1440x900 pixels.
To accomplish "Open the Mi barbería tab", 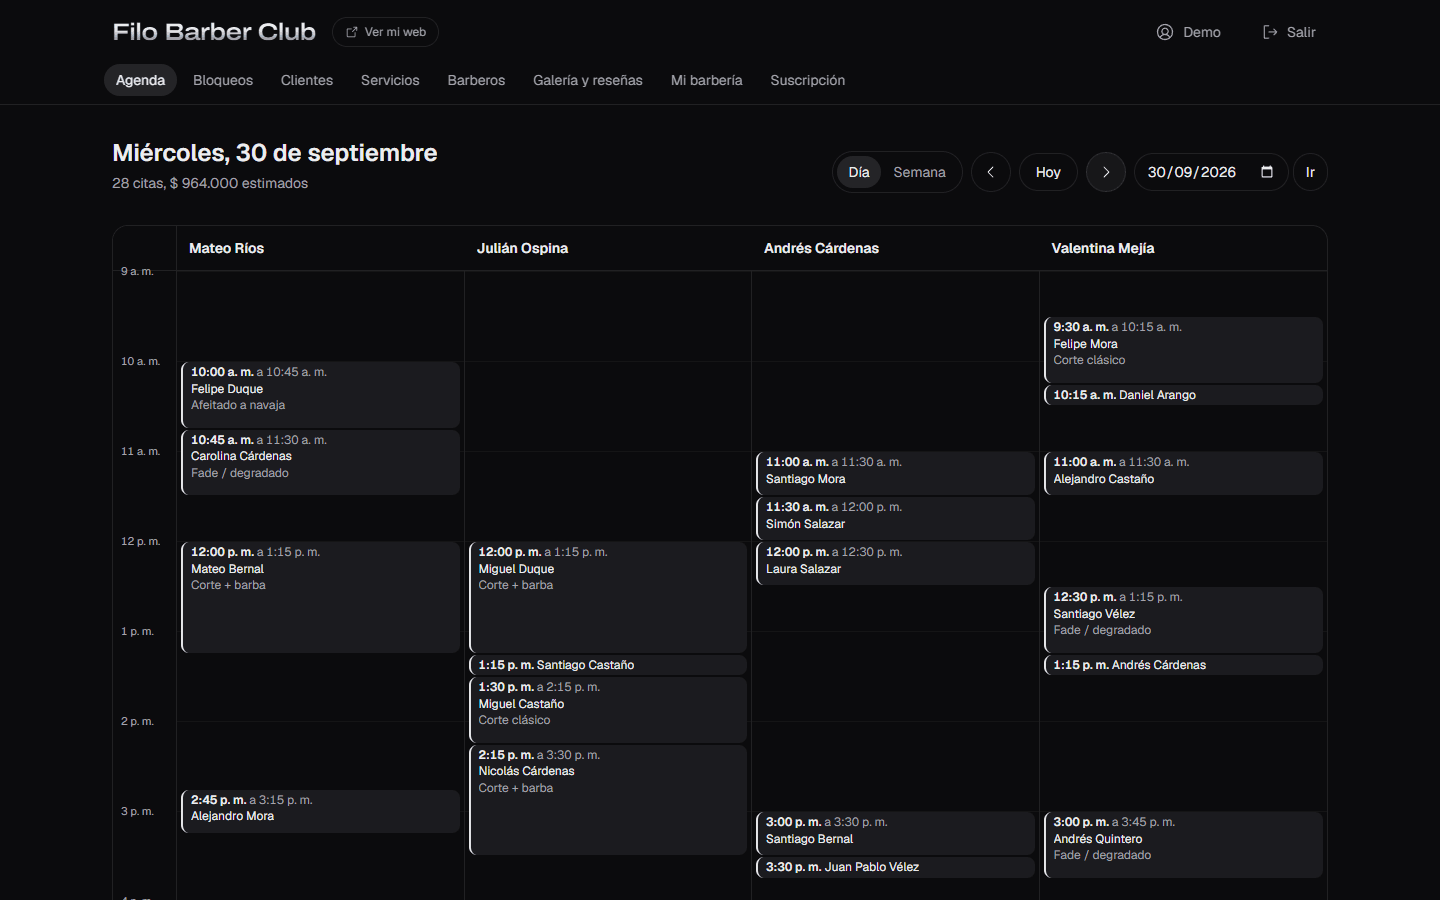I will pyautogui.click(x=707, y=80).
